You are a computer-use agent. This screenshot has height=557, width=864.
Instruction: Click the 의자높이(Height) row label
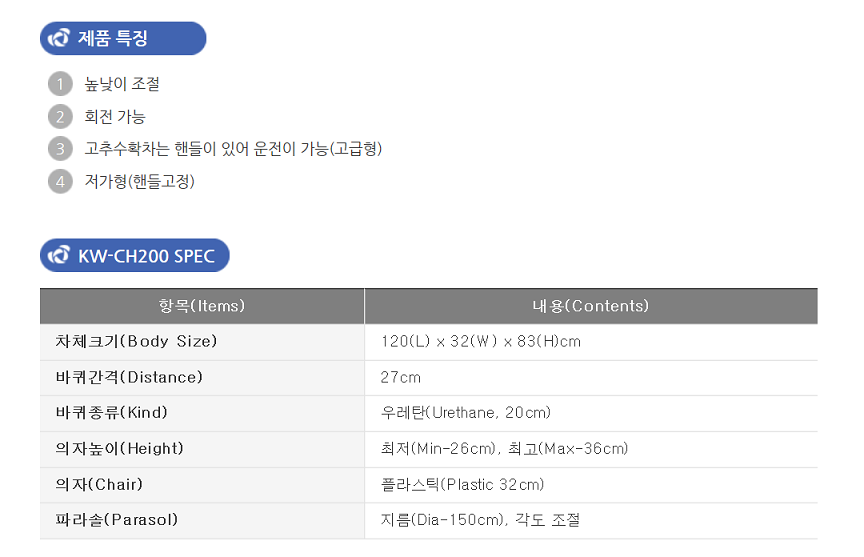[119, 448]
